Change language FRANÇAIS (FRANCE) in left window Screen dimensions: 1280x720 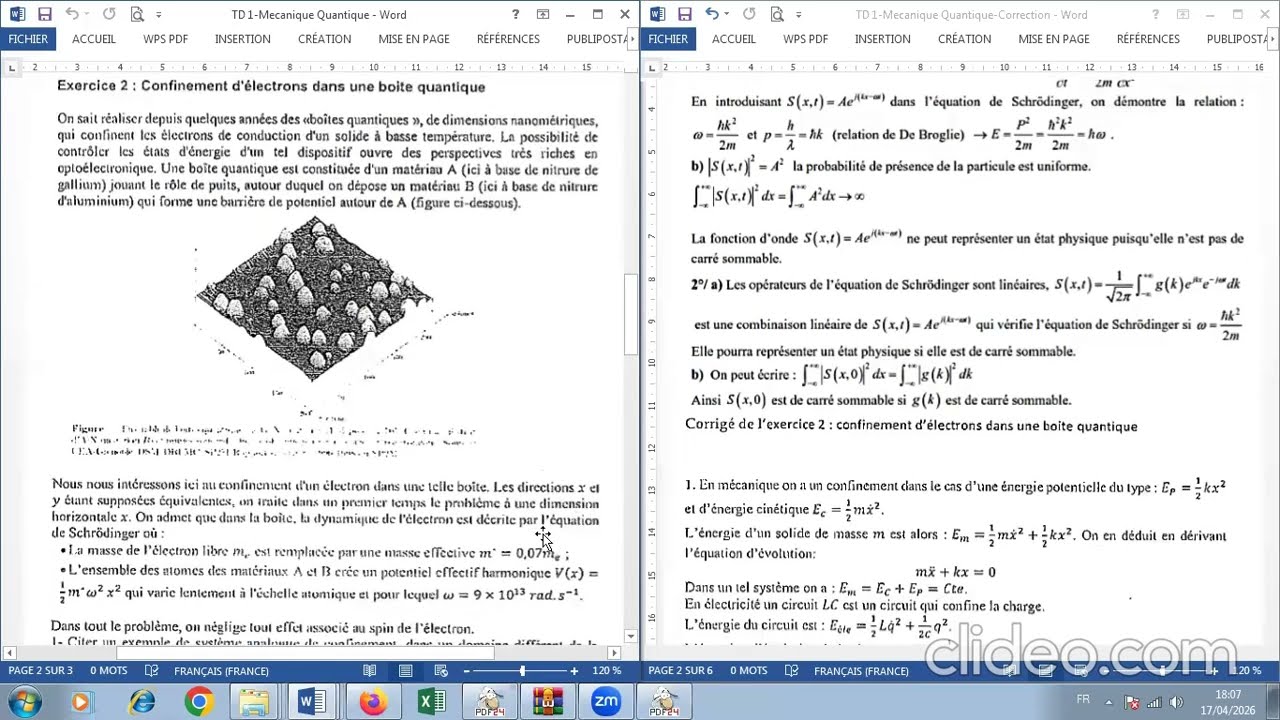pyautogui.click(x=221, y=671)
